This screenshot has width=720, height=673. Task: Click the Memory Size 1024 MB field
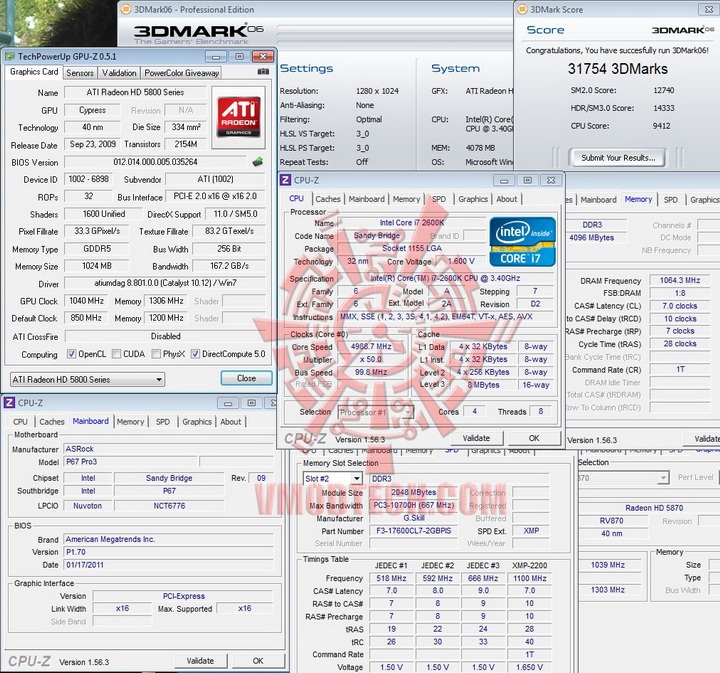[97, 266]
